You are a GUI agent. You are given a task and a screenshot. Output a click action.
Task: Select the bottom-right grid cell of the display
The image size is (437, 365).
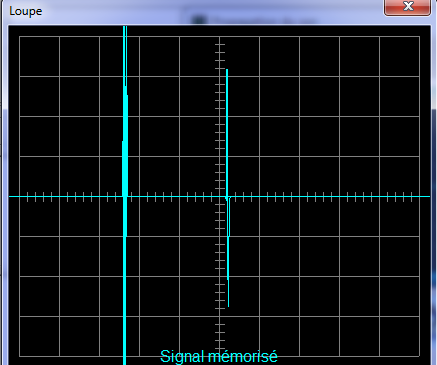(x=399, y=337)
